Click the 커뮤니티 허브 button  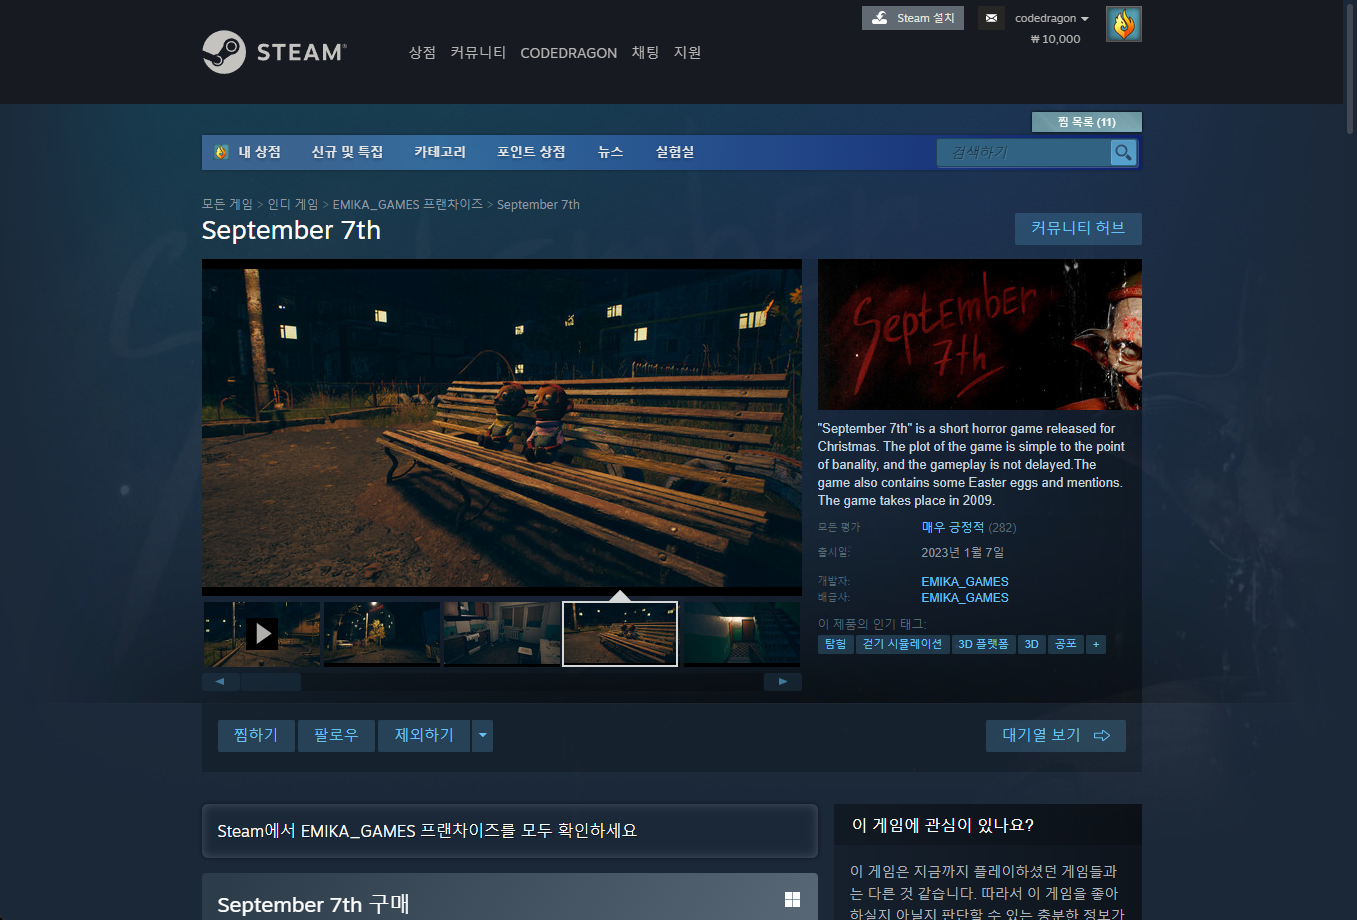[1078, 228]
